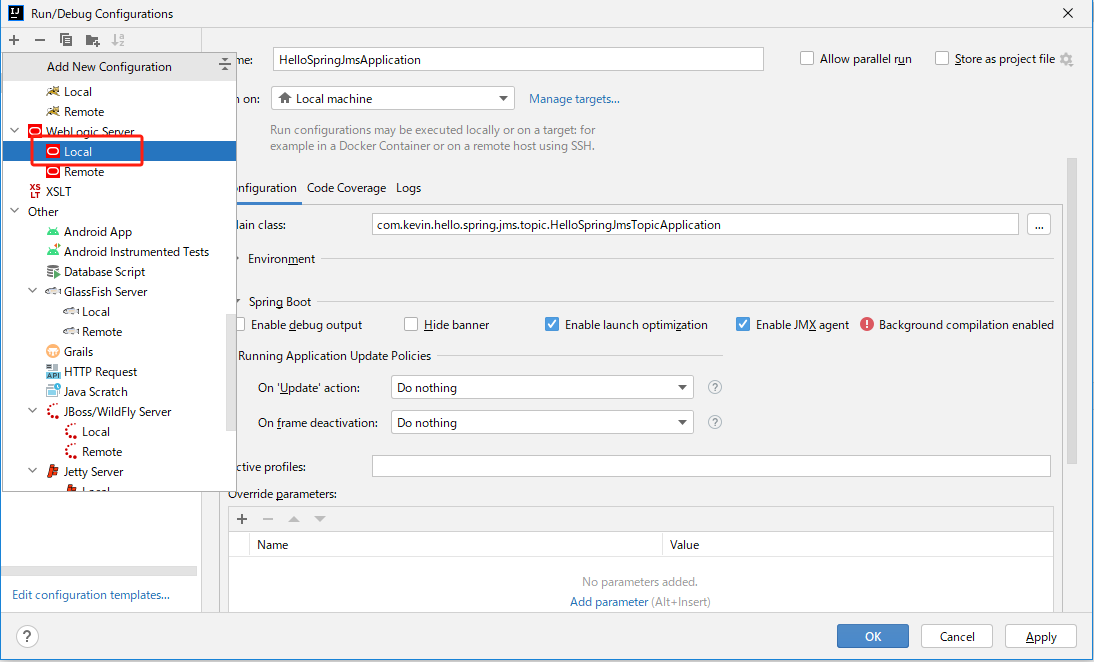Click the Sort configurations alphabetically icon
The image size is (1094, 662).
(118, 40)
